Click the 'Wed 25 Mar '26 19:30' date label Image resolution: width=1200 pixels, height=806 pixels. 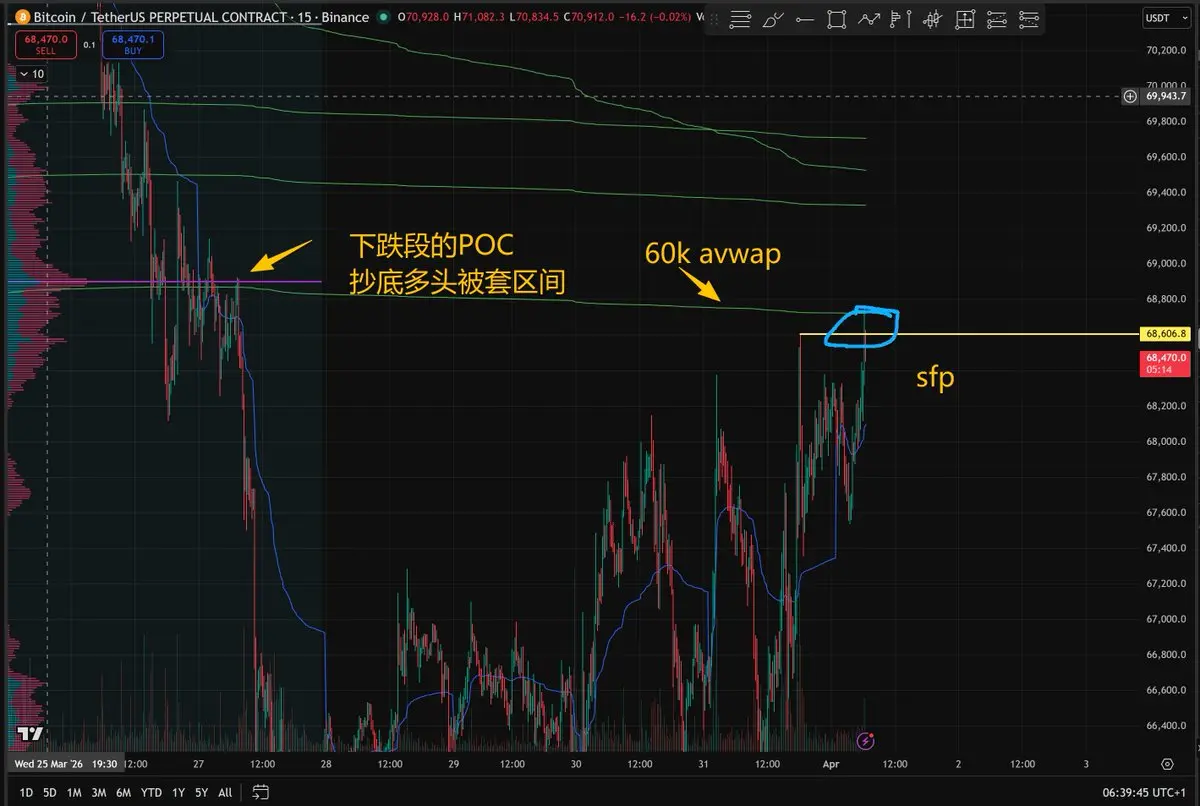pyautogui.click(x=66, y=764)
